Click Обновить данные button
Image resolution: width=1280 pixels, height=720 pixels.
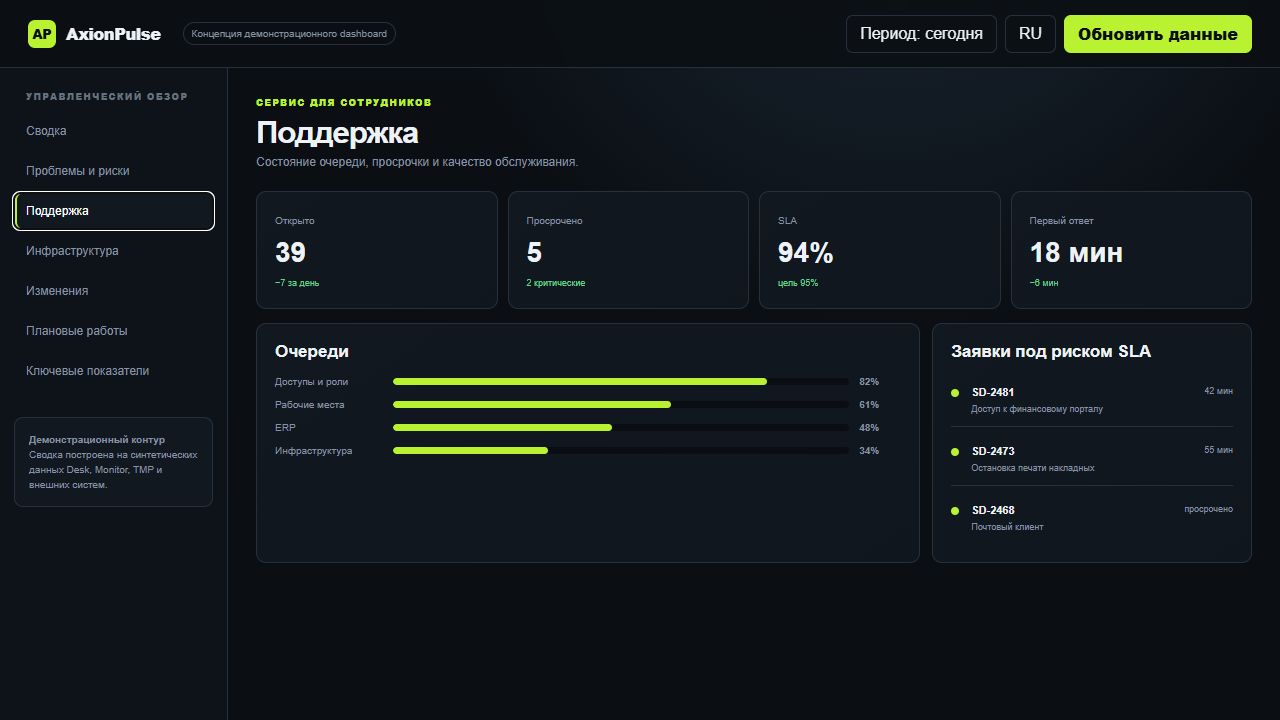[x=1158, y=34]
